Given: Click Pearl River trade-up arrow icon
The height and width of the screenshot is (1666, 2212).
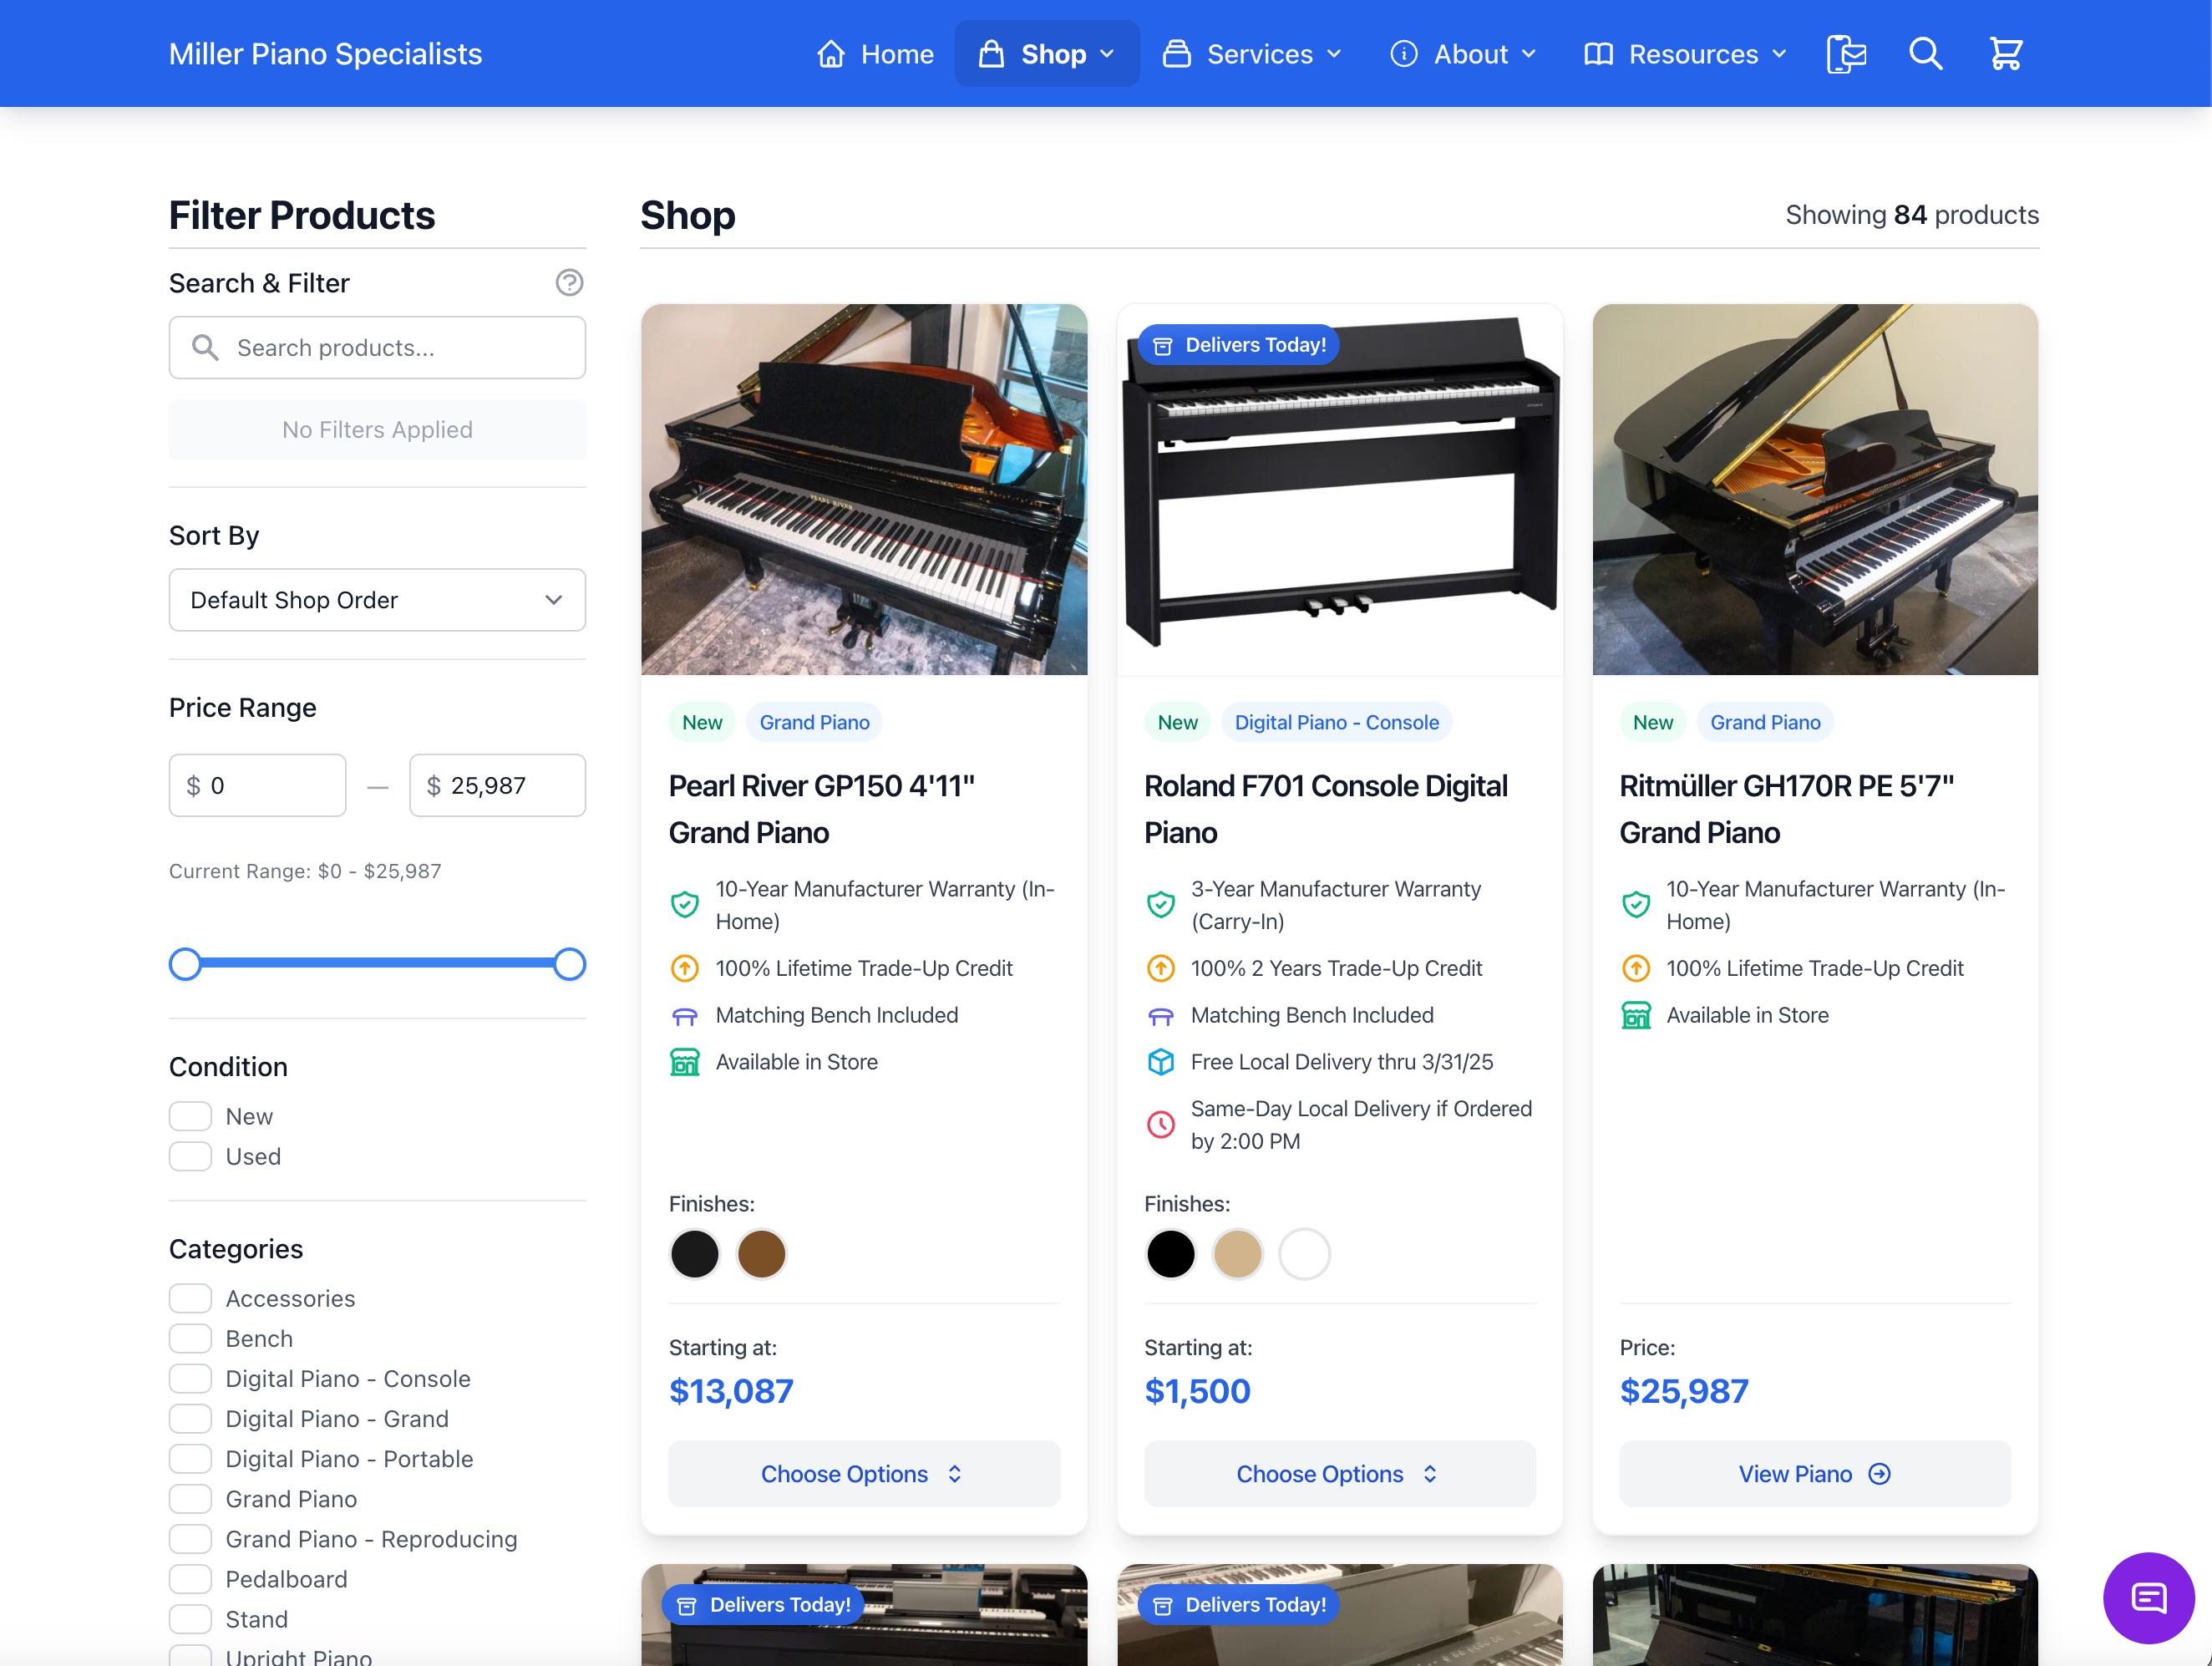Looking at the screenshot, I should (685, 968).
